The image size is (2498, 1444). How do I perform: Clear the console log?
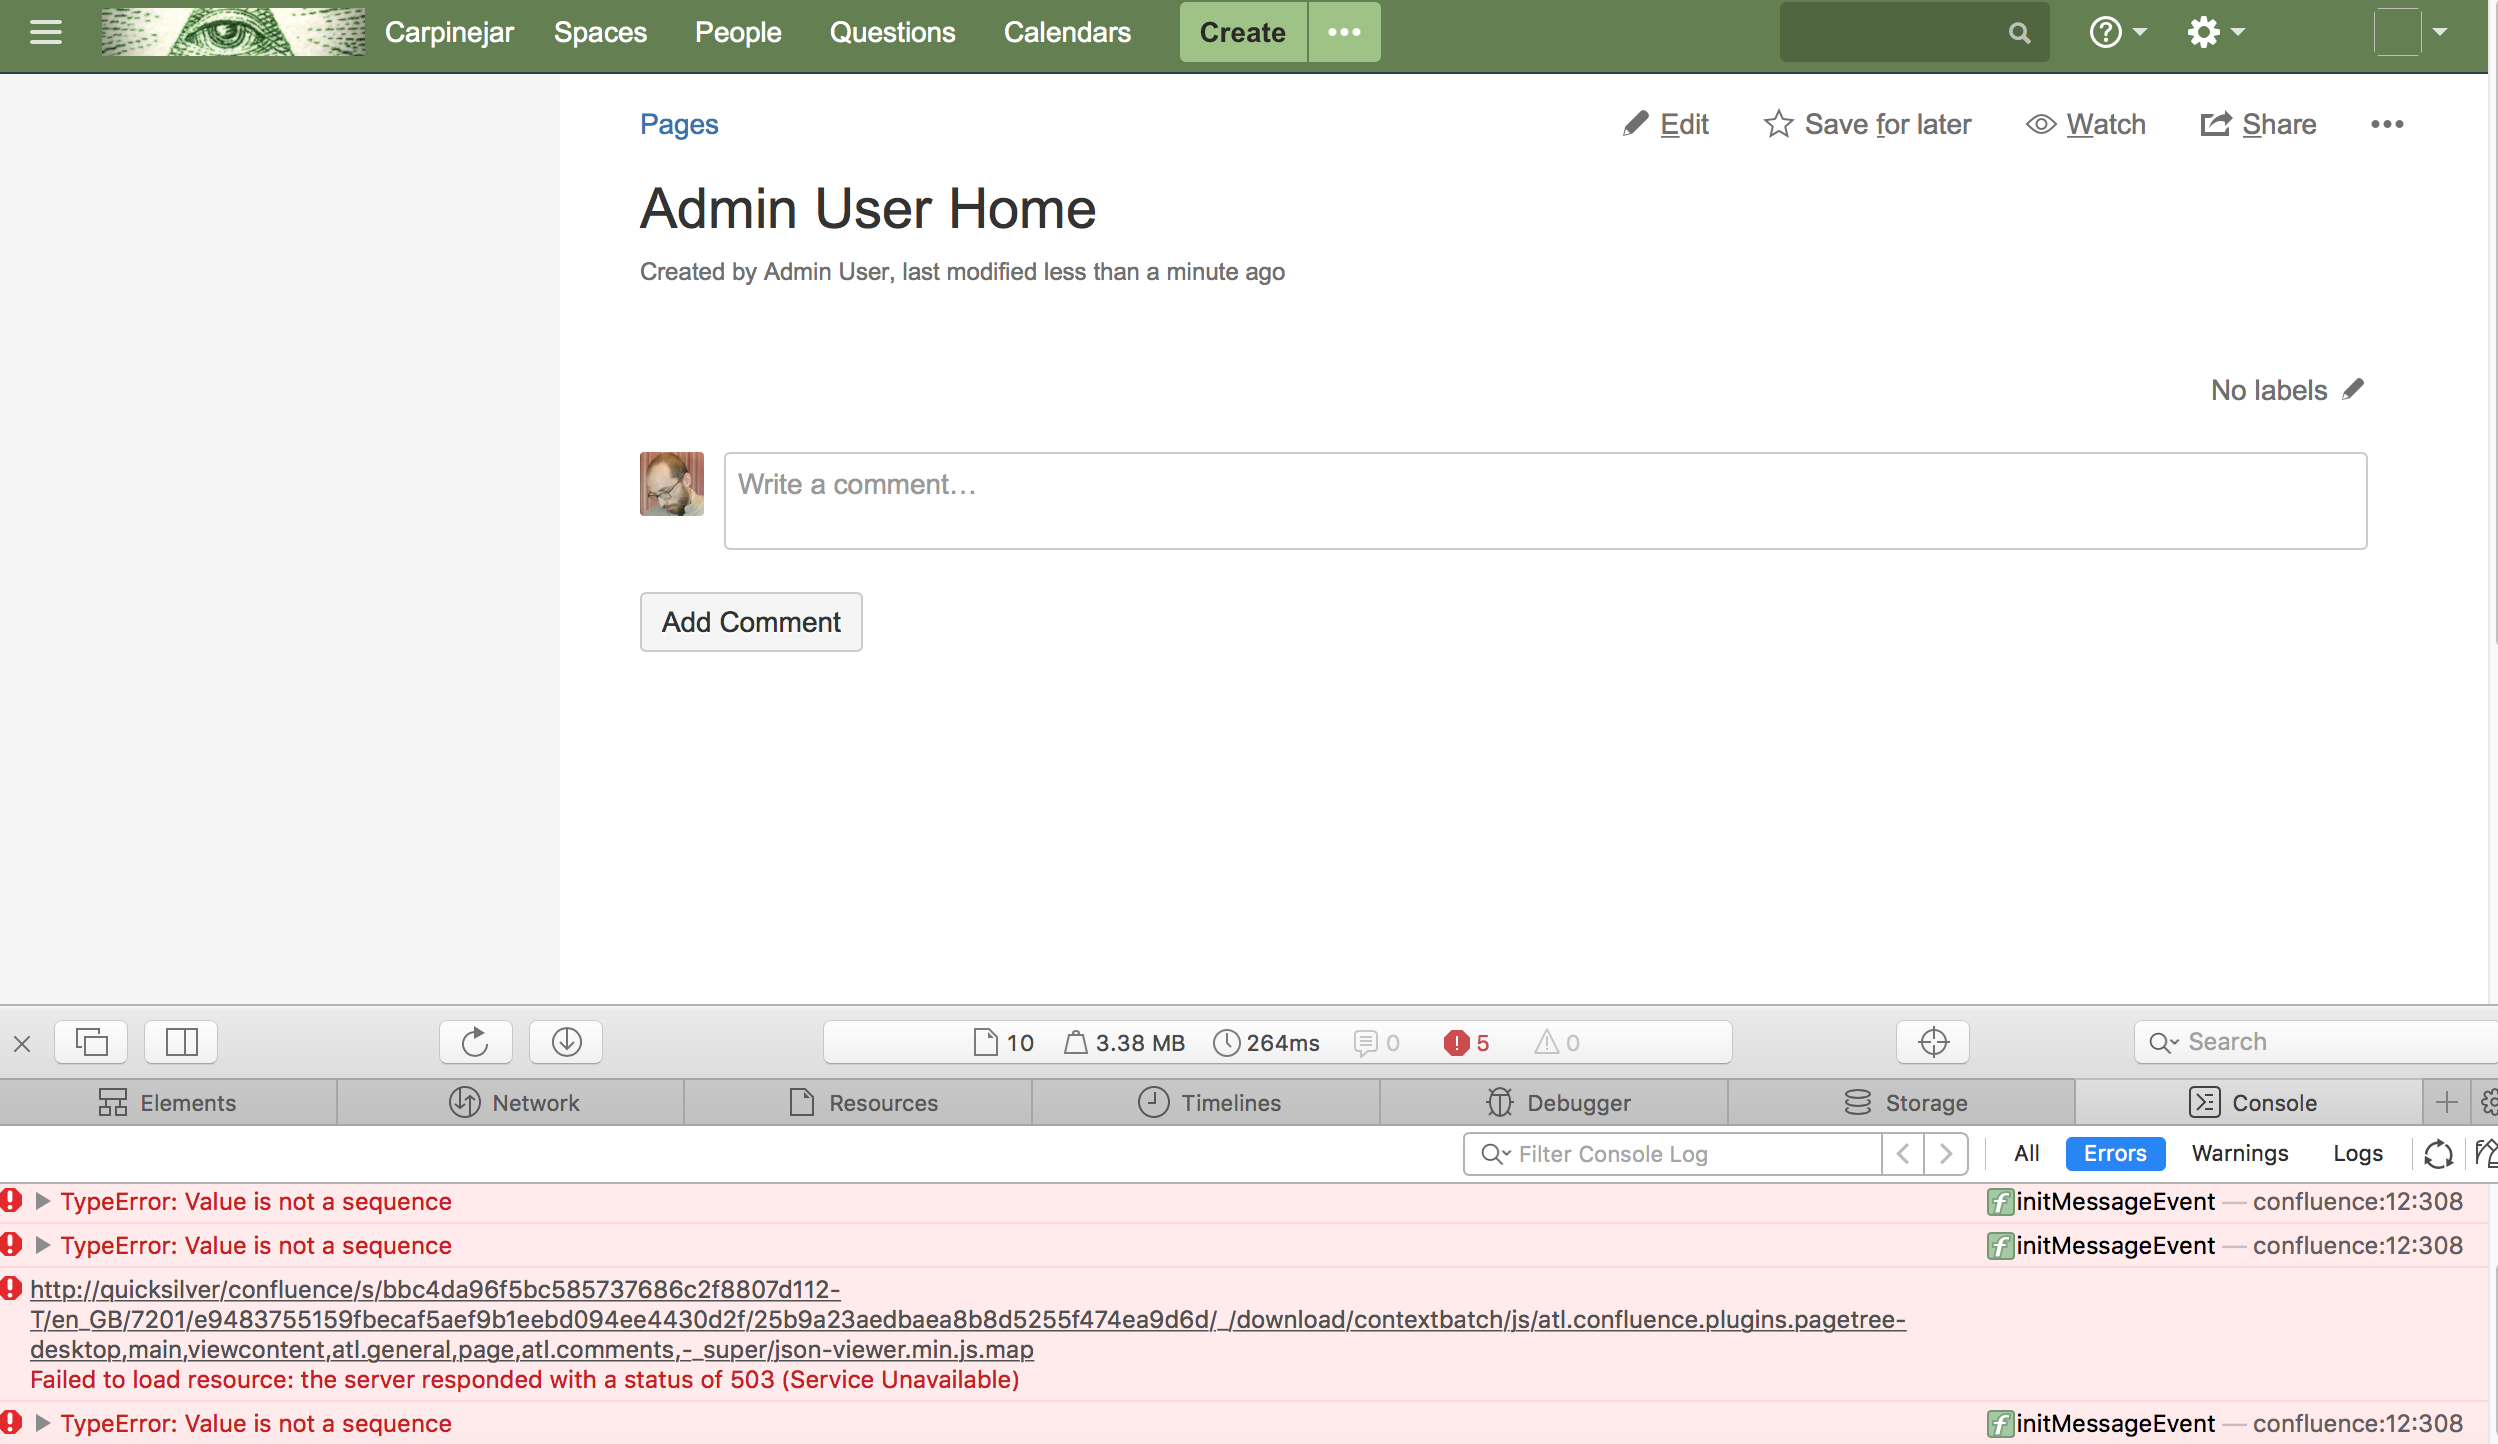point(2486,1153)
